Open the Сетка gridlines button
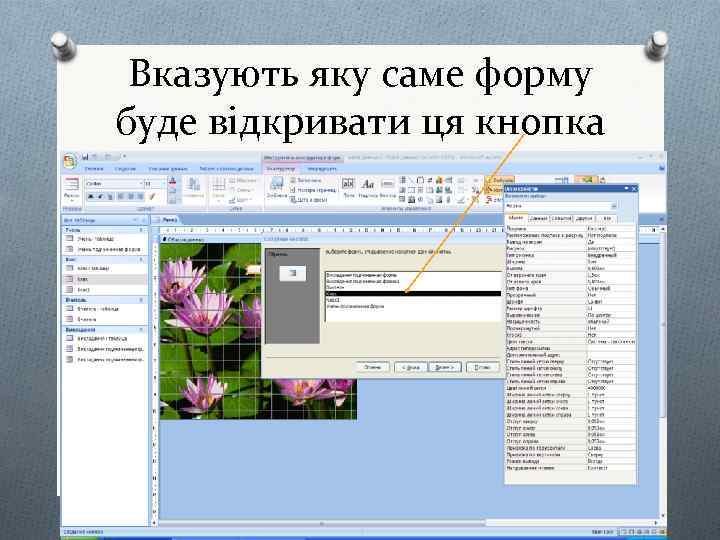This screenshot has height=540, width=720. pos(219,188)
